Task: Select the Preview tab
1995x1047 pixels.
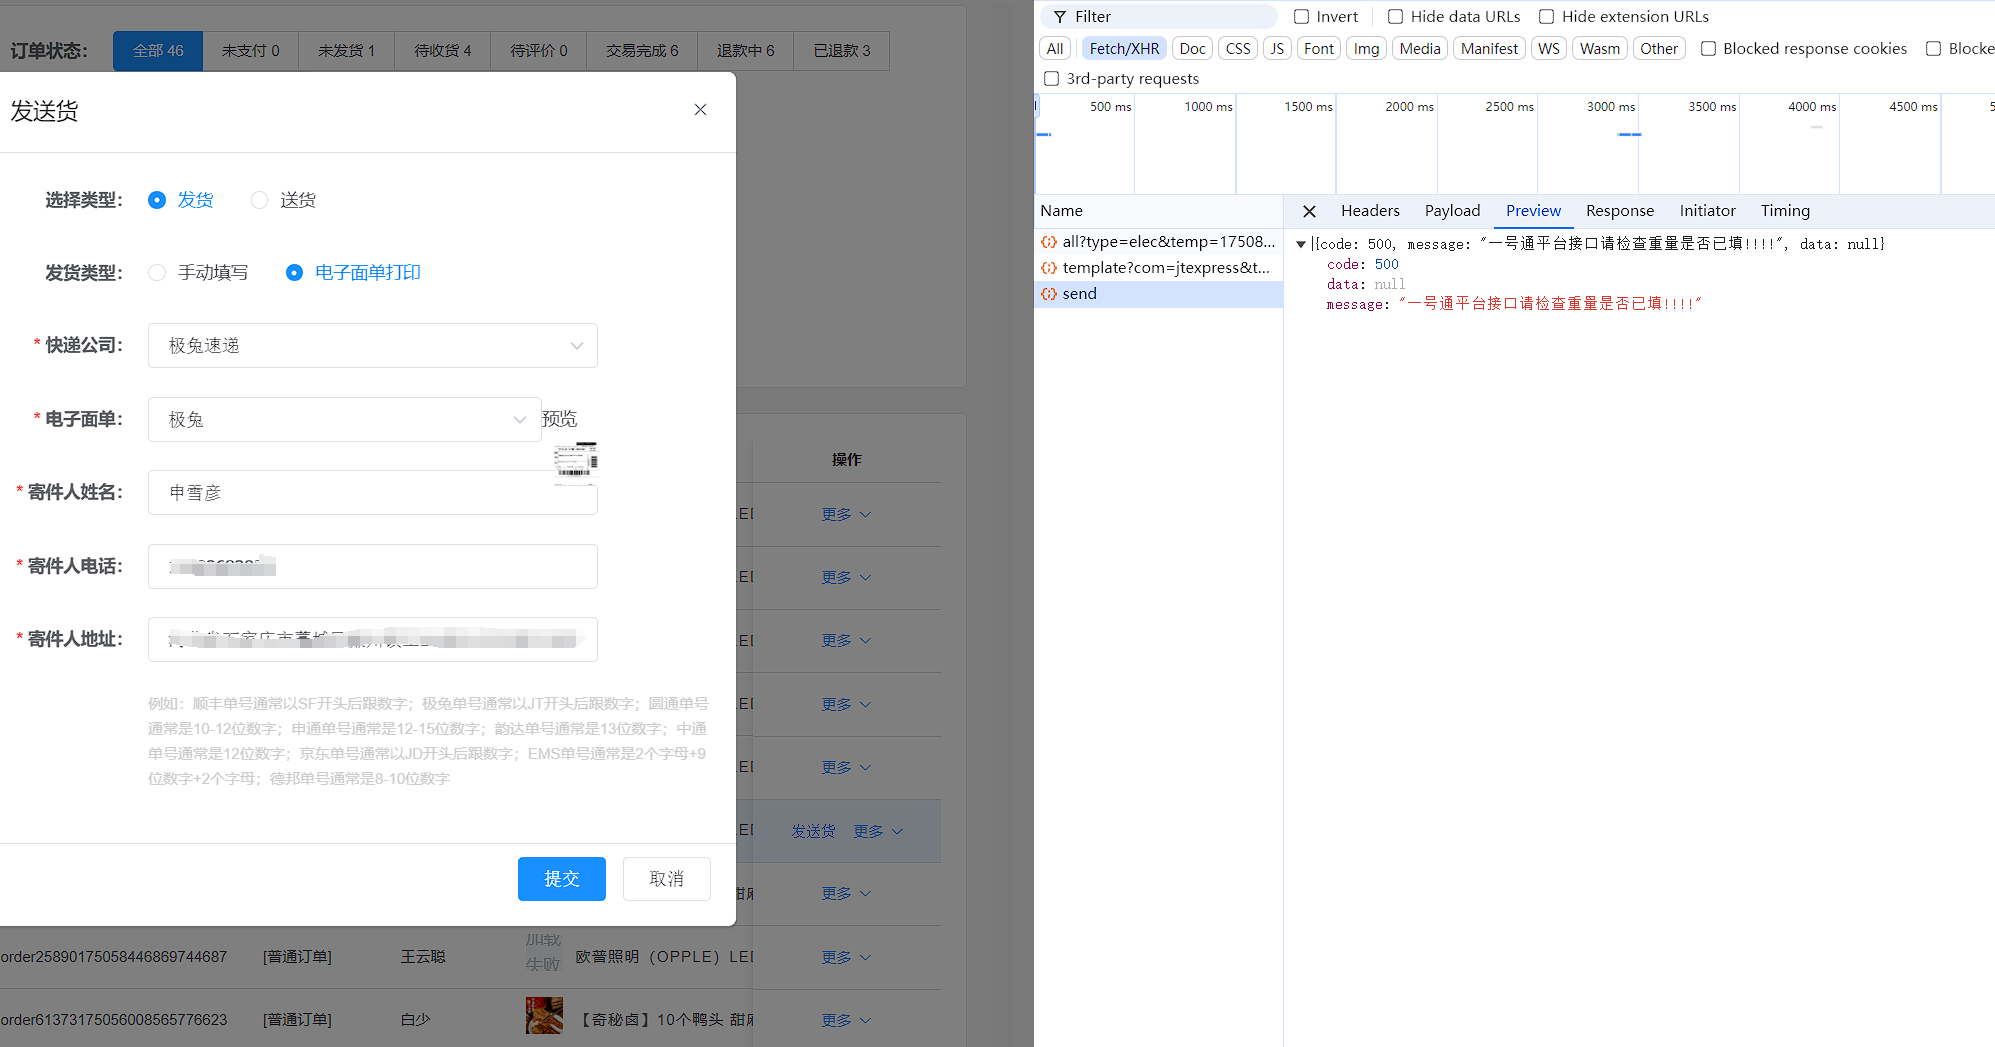Action: 1533,211
